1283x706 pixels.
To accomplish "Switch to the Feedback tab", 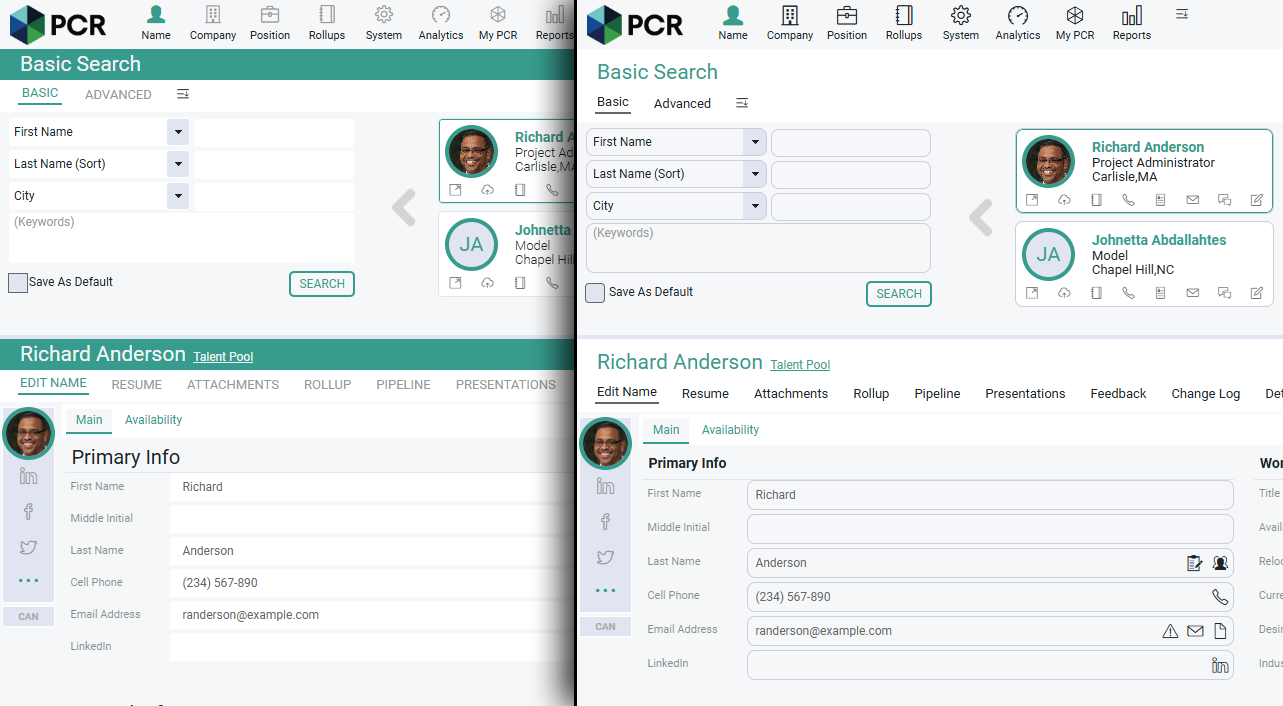I will tap(1118, 394).
